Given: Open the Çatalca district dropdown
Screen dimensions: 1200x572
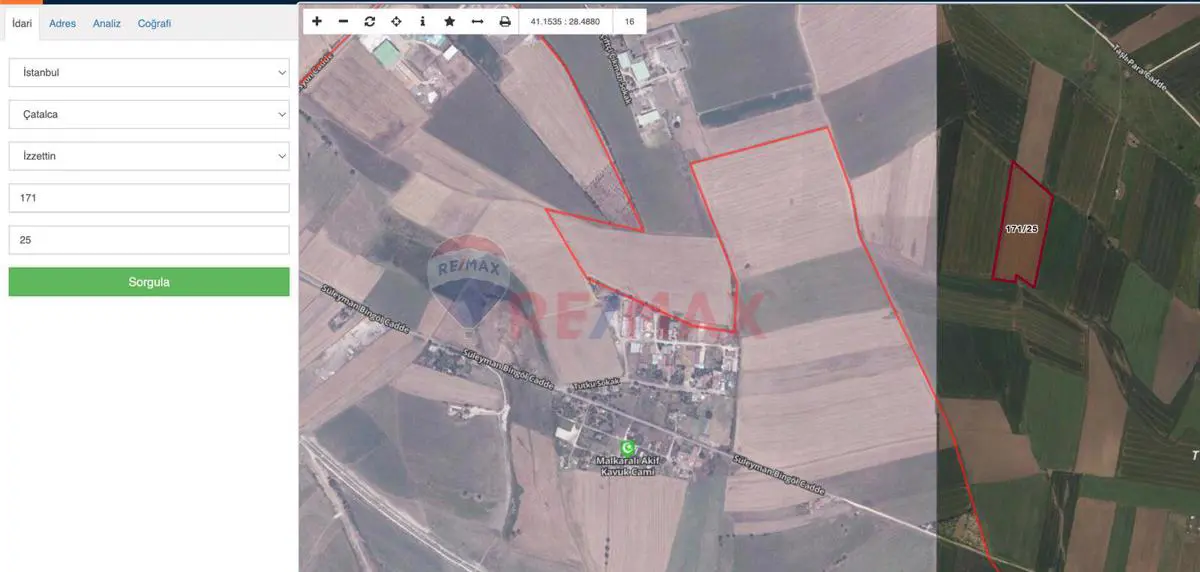Looking at the screenshot, I should 149,115.
